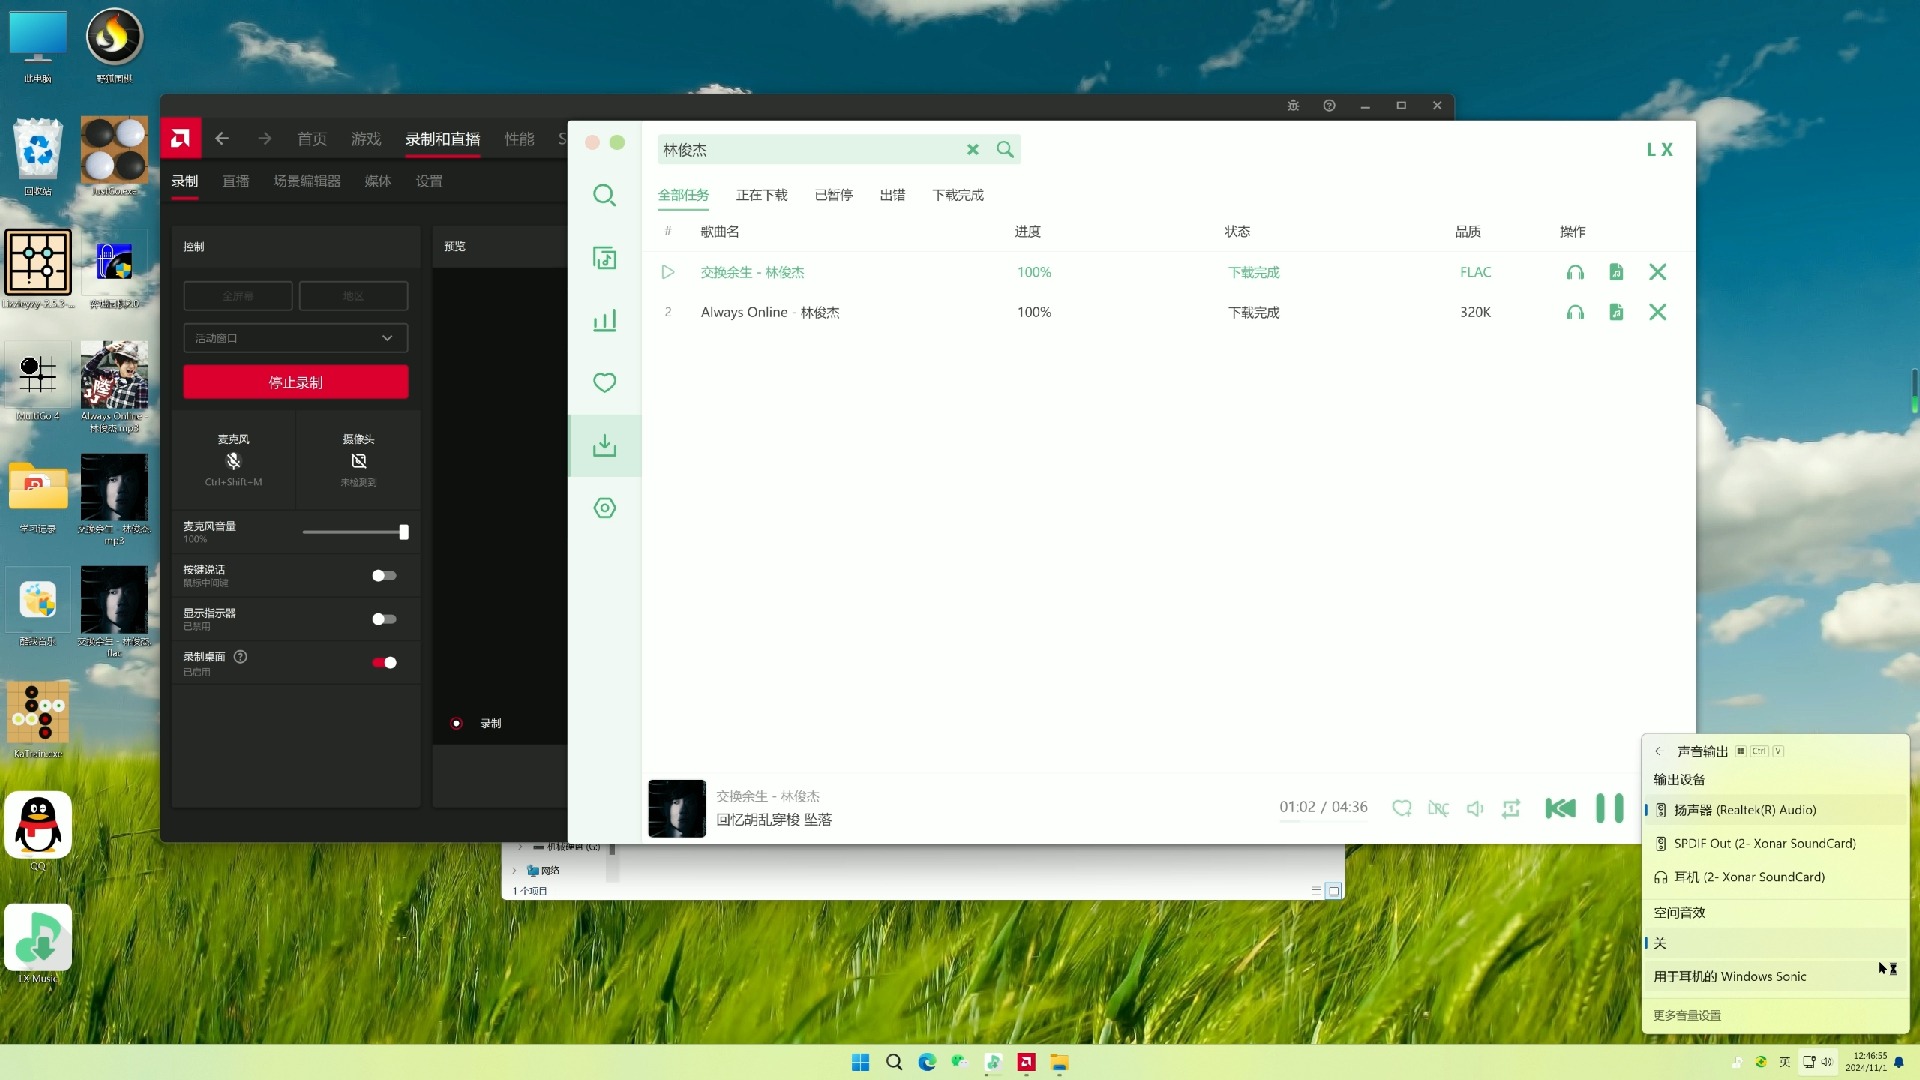This screenshot has width=1920, height=1080.
Task: Switch to the 正在下载 tab
Action: pos(761,195)
